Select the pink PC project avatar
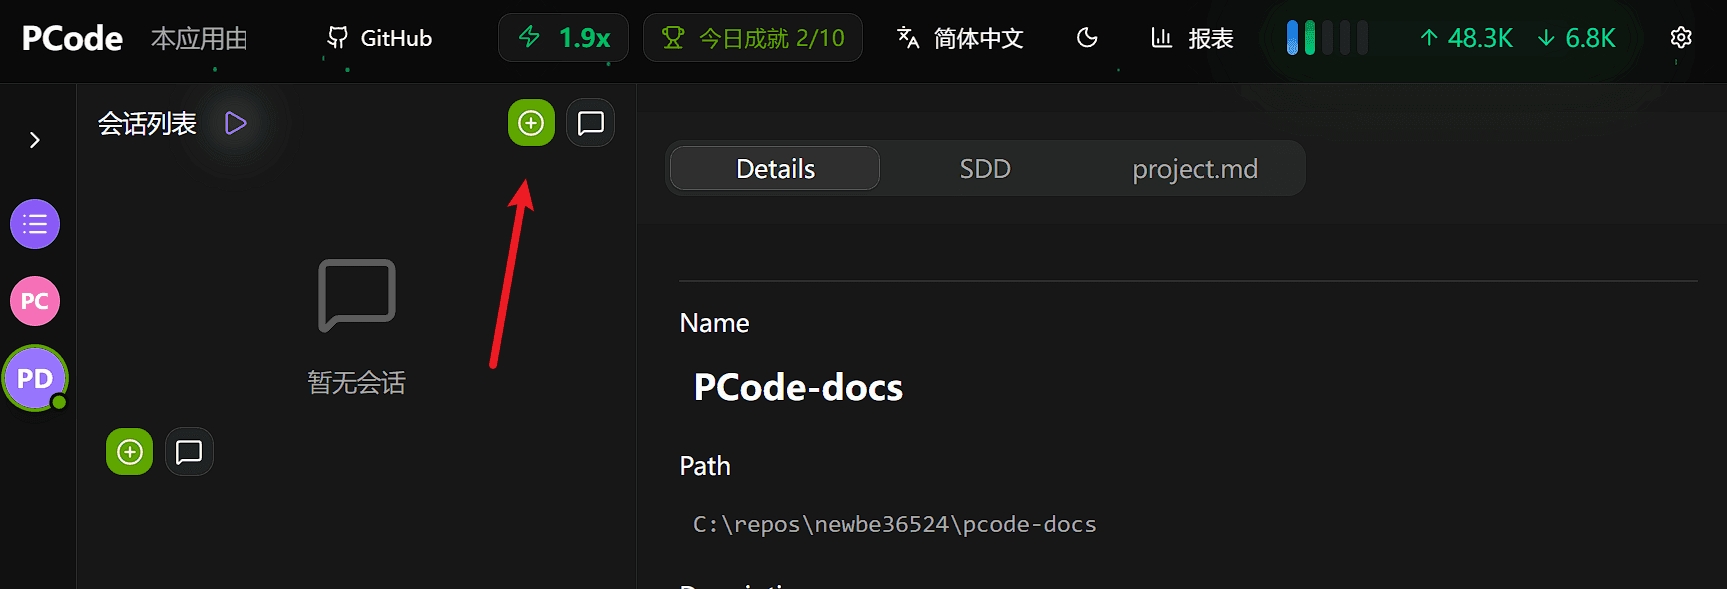 [x=35, y=301]
